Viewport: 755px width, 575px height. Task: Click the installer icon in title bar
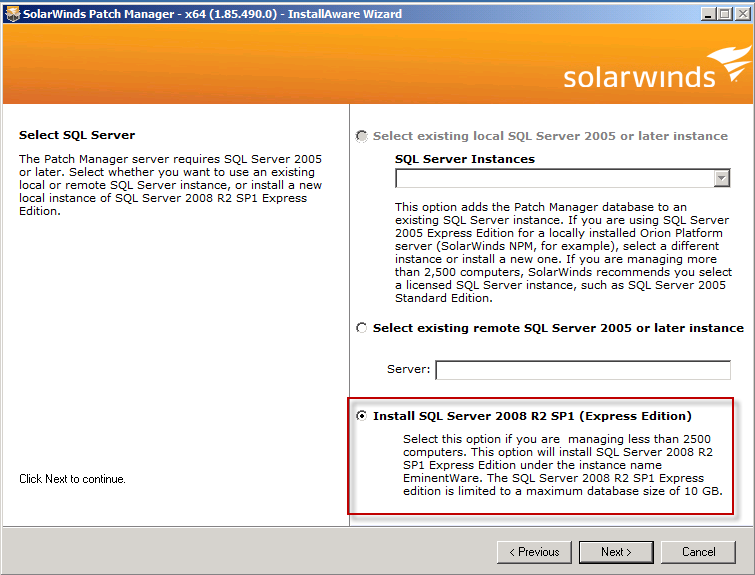point(13,14)
